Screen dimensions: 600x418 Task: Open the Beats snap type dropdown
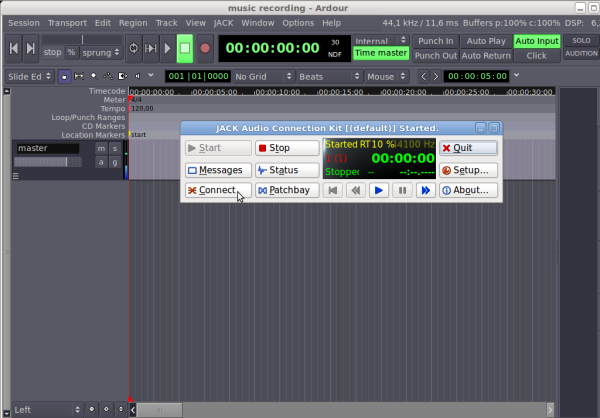(329, 77)
